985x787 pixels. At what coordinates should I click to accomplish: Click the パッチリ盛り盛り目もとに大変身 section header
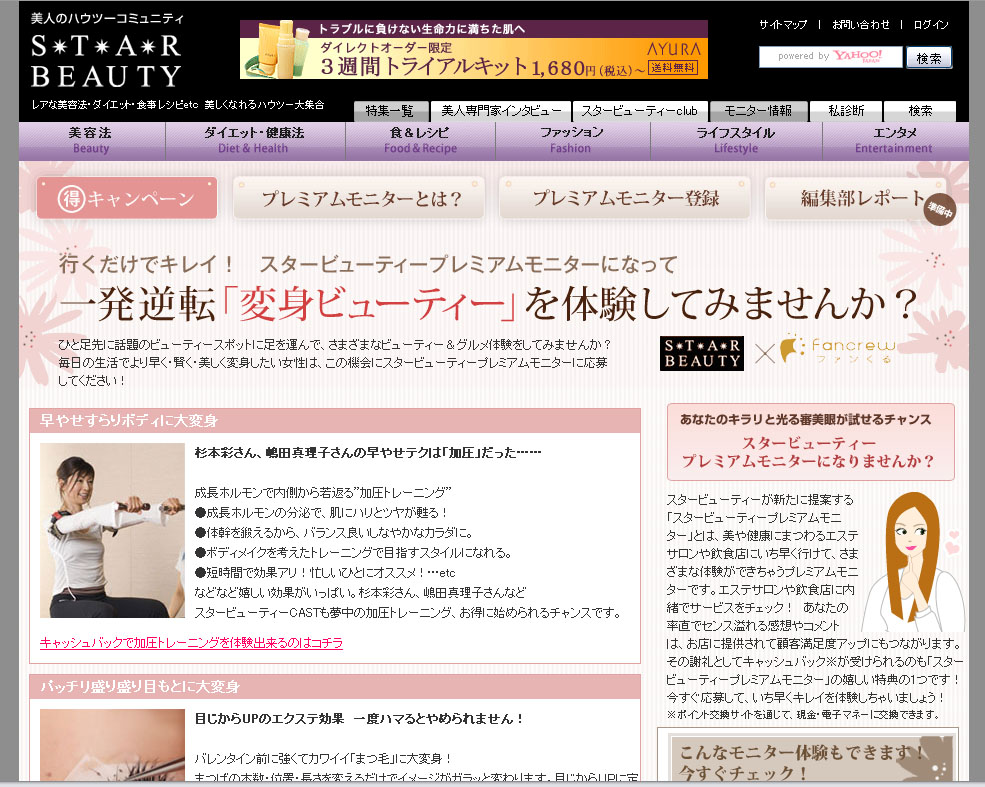pos(335,687)
